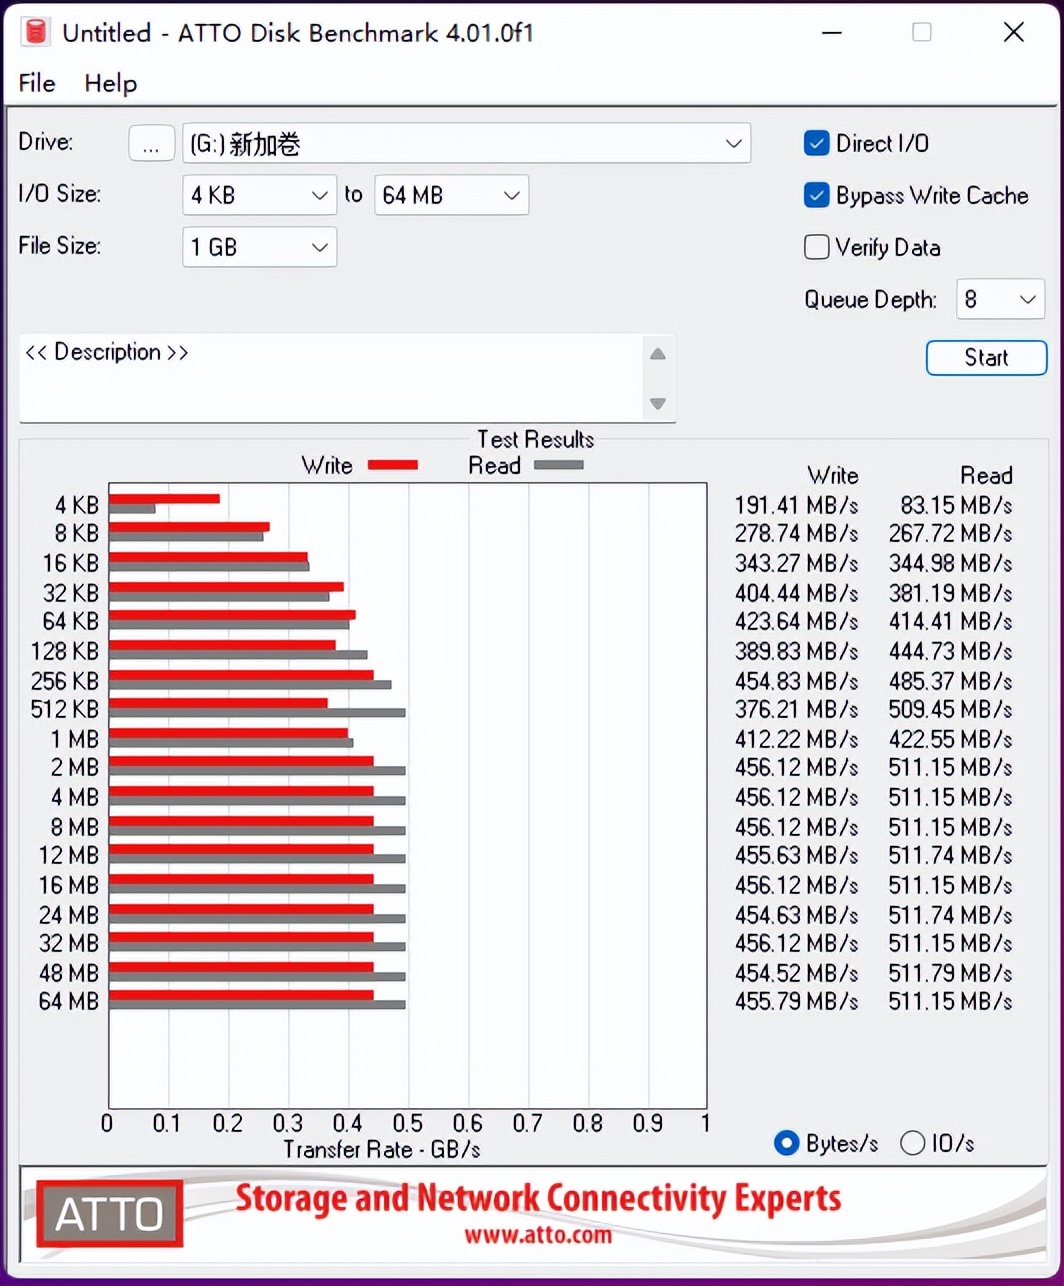This screenshot has width=1064, height=1286.
Task: Close the ATTO Disk Benchmark window
Action: point(1014,32)
